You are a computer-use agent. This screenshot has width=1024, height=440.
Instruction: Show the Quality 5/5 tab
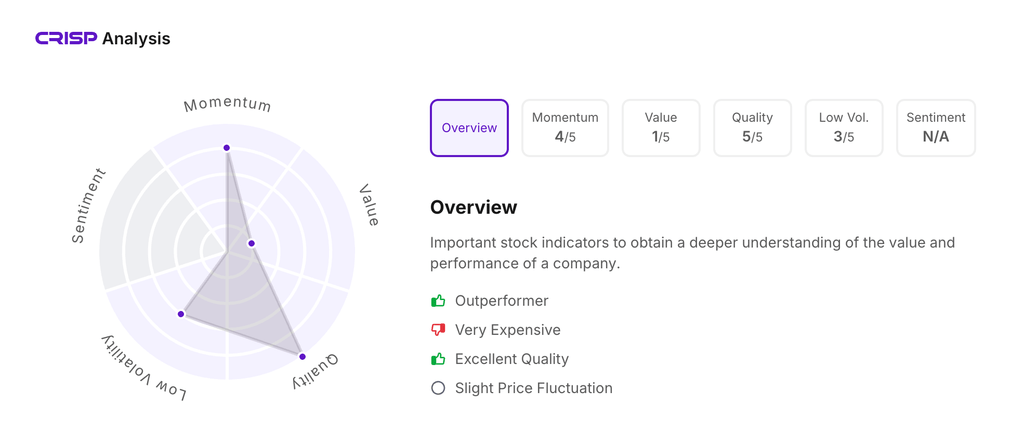point(752,128)
